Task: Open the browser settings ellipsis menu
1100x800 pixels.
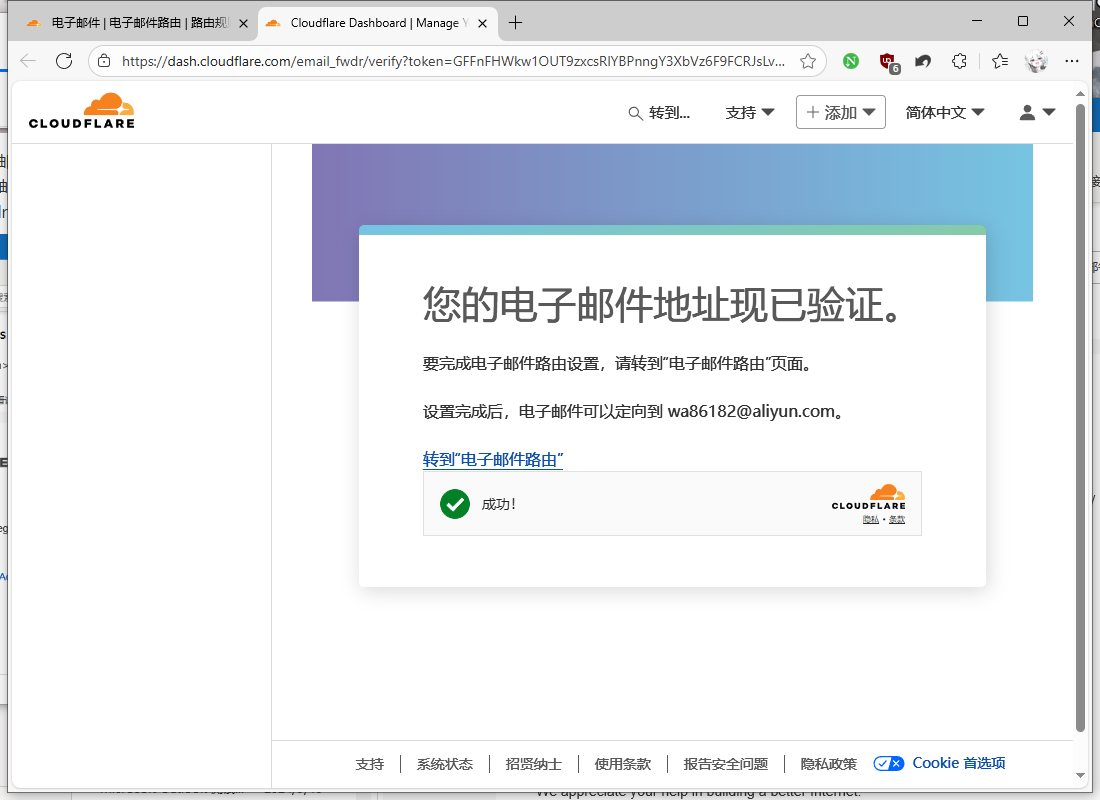Action: [1073, 61]
